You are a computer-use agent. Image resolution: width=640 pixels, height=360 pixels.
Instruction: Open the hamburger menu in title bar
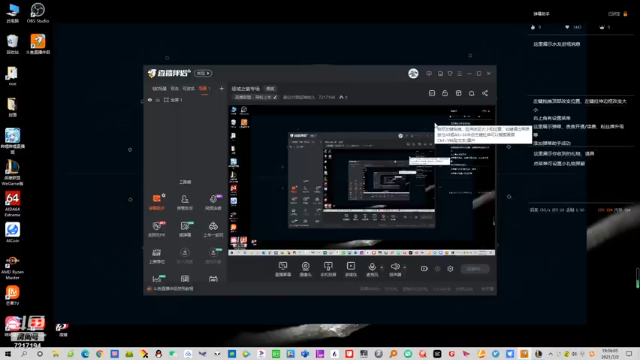(x=460, y=73)
